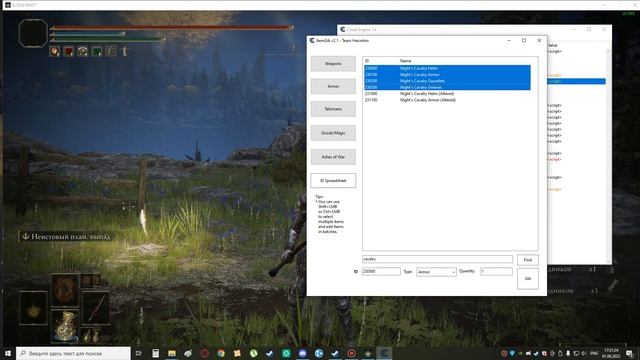Click the ID column header

(x=367, y=61)
